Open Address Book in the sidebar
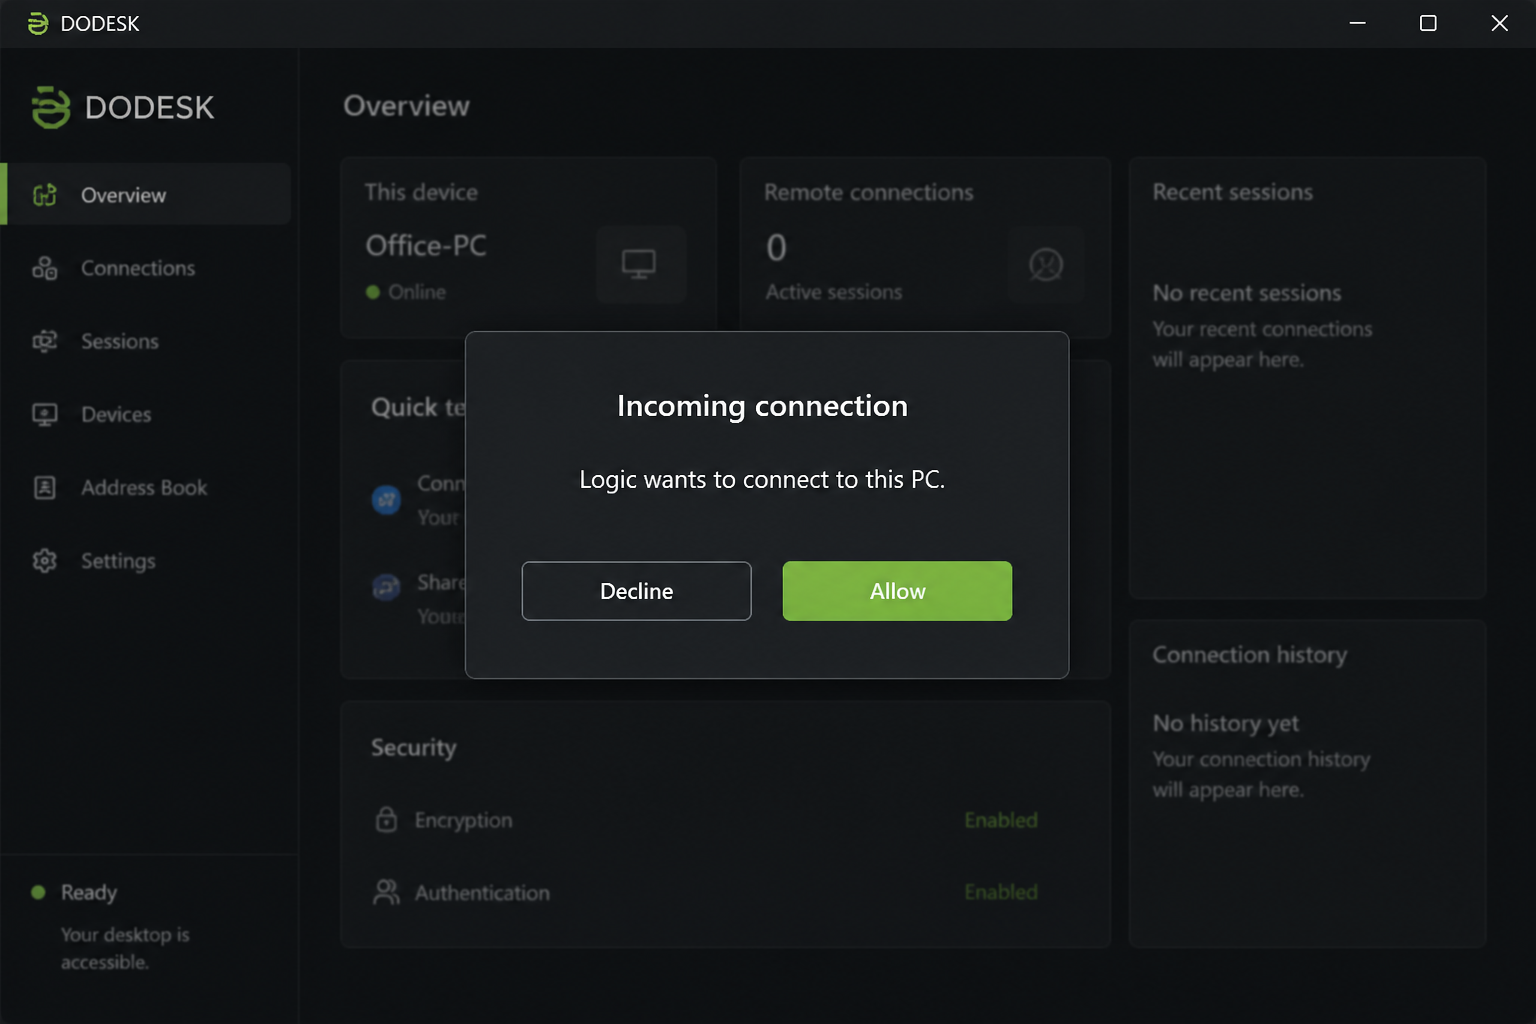Screen dimensions: 1536x1024 tap(146, 487)
